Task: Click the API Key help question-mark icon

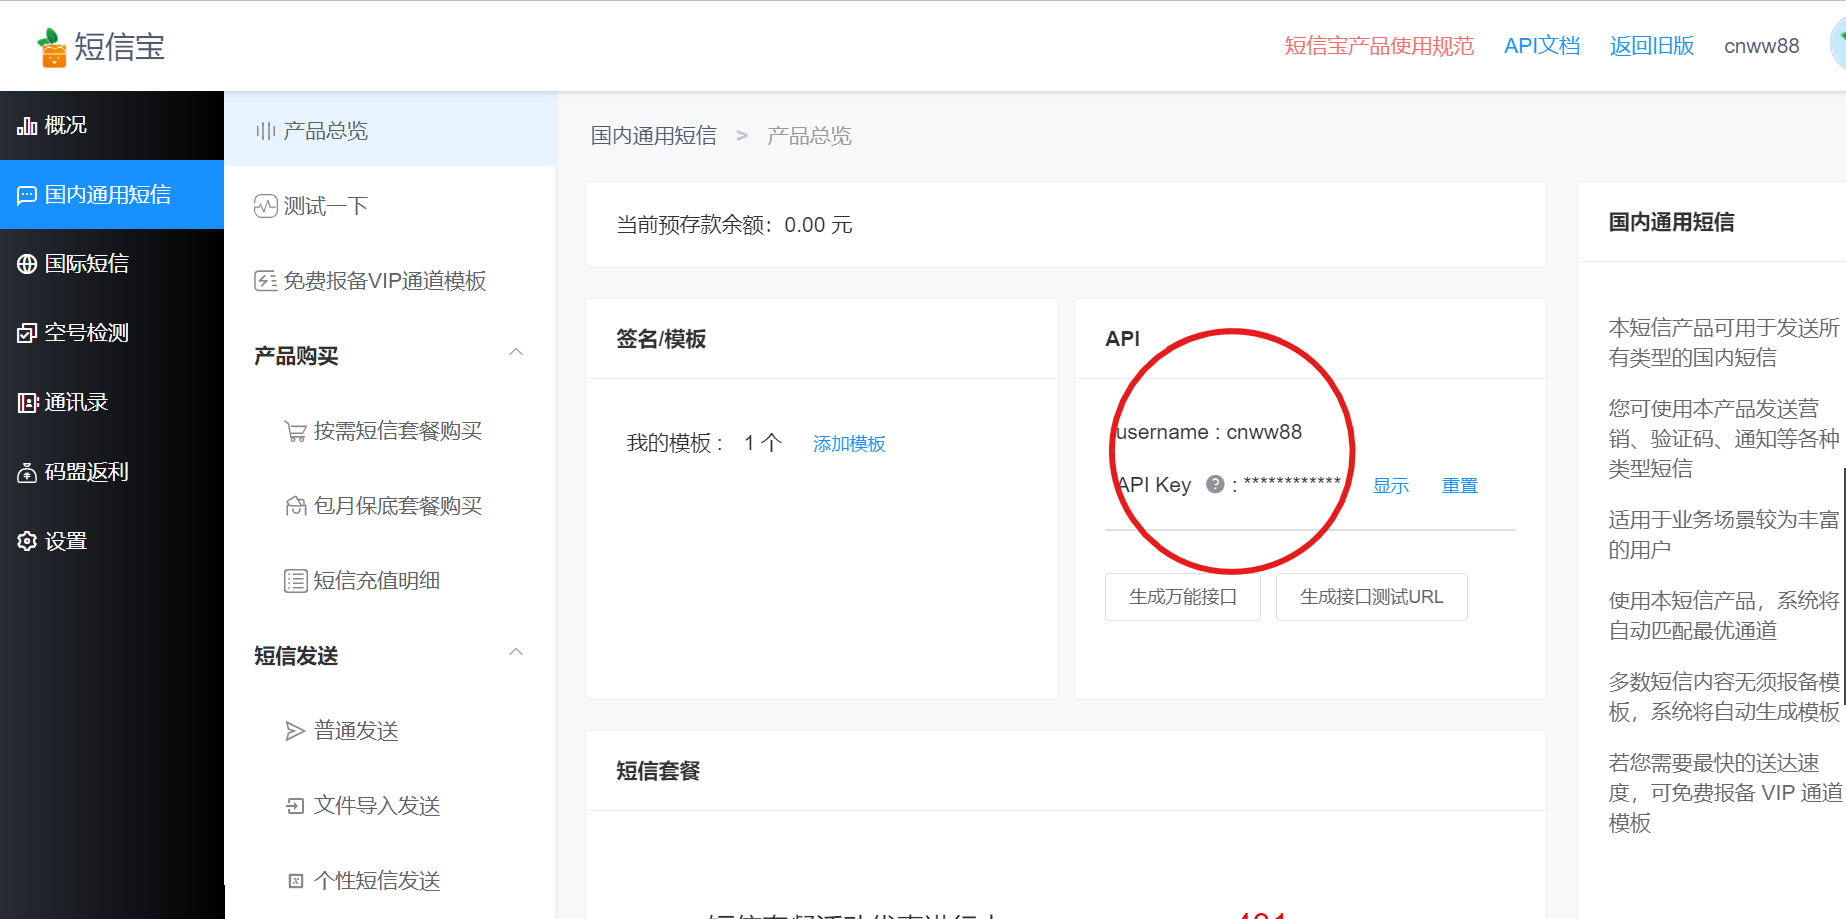Action: (x=1215, y=484)
